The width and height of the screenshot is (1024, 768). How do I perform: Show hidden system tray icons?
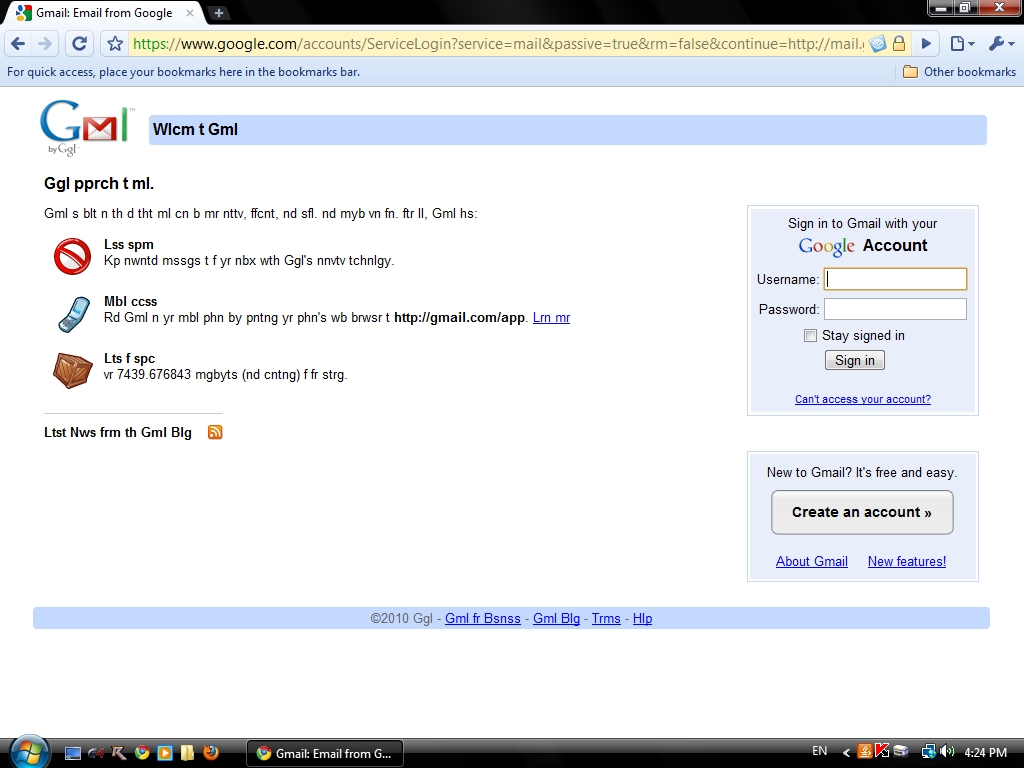[x=846, y=752]
